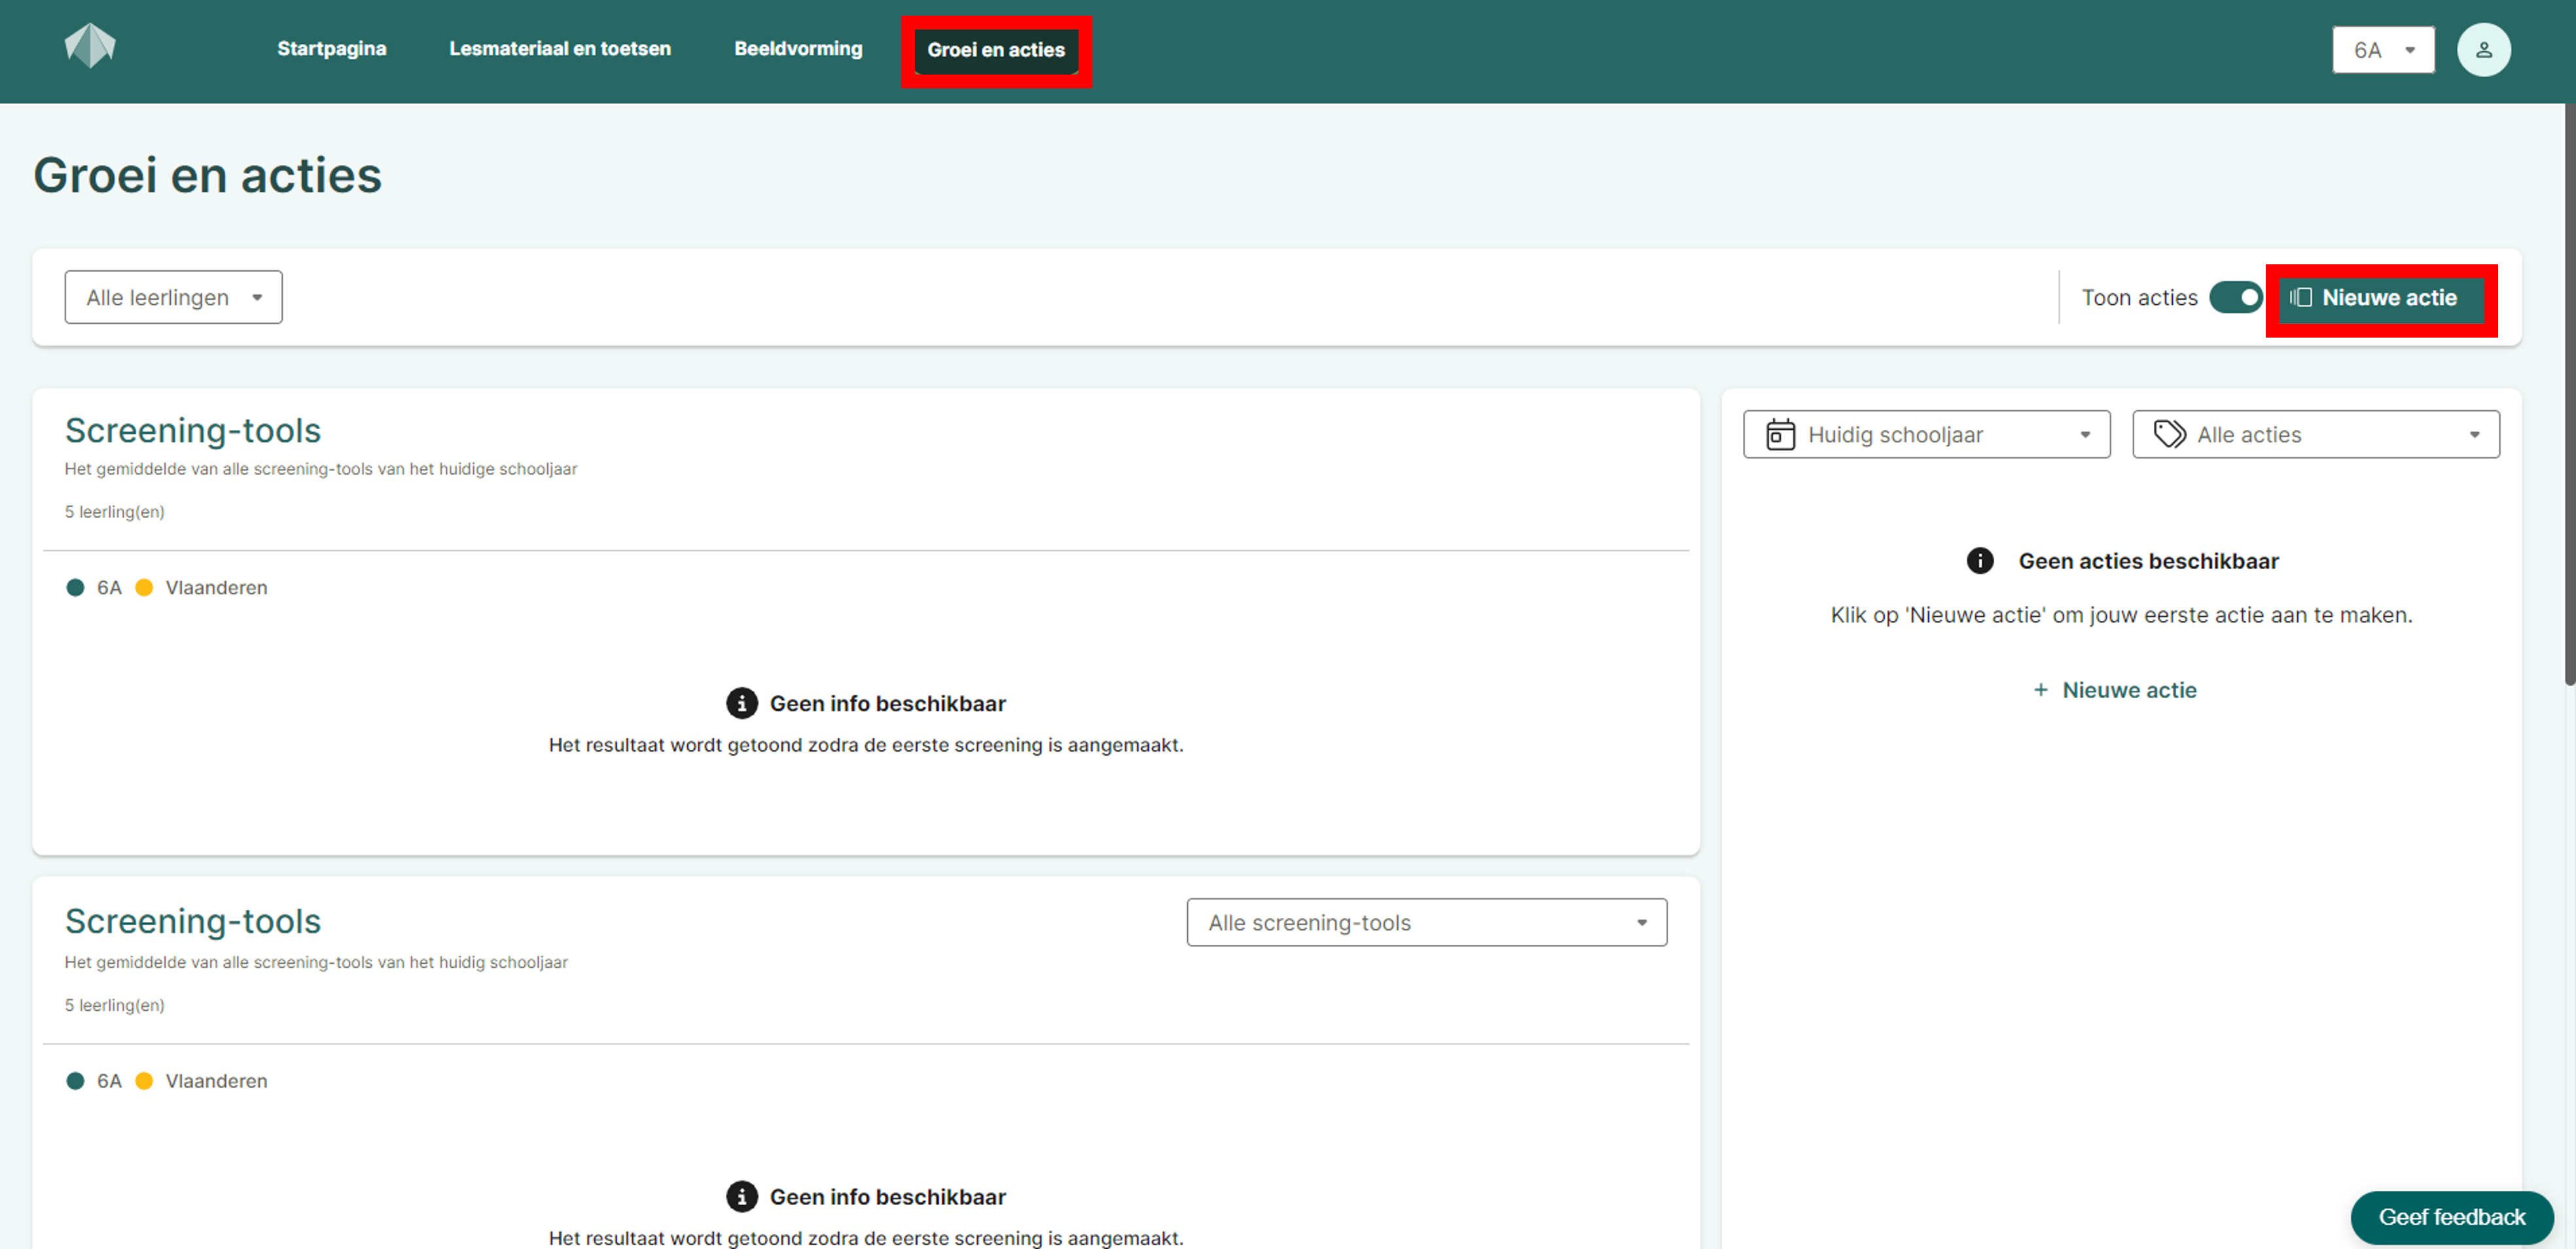Toggle the 6A legend dot in first chart
Image resolution: width=2576 pixels, height=1249 pixels.
[x=75, y=588]
